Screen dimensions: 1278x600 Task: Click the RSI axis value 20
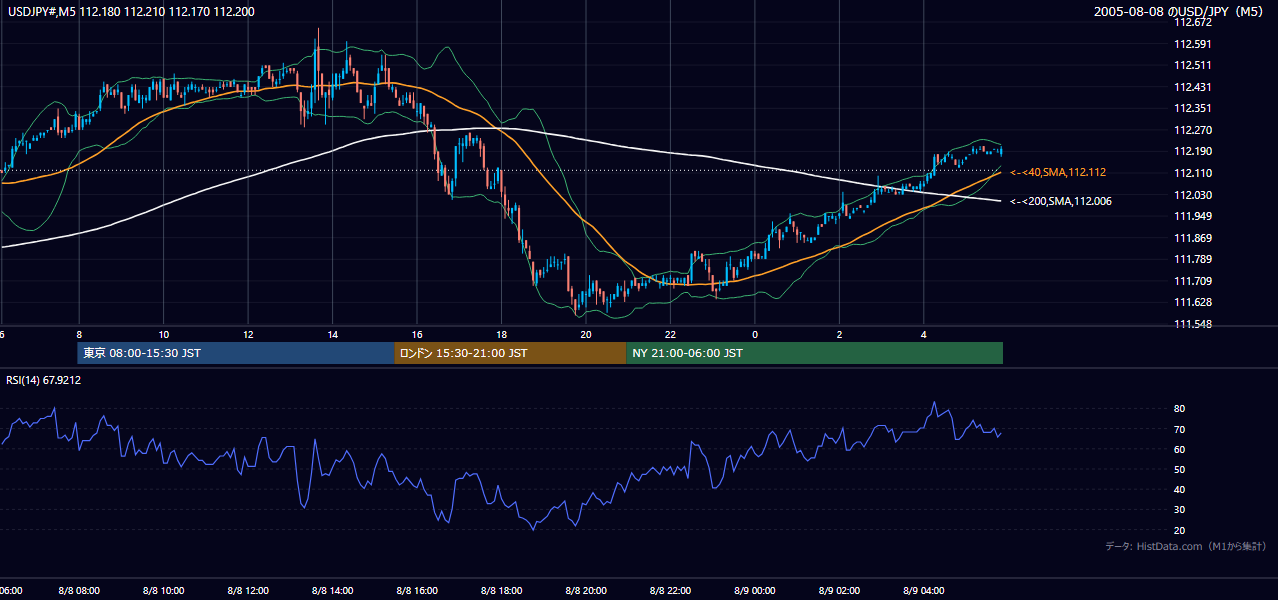1180,530
